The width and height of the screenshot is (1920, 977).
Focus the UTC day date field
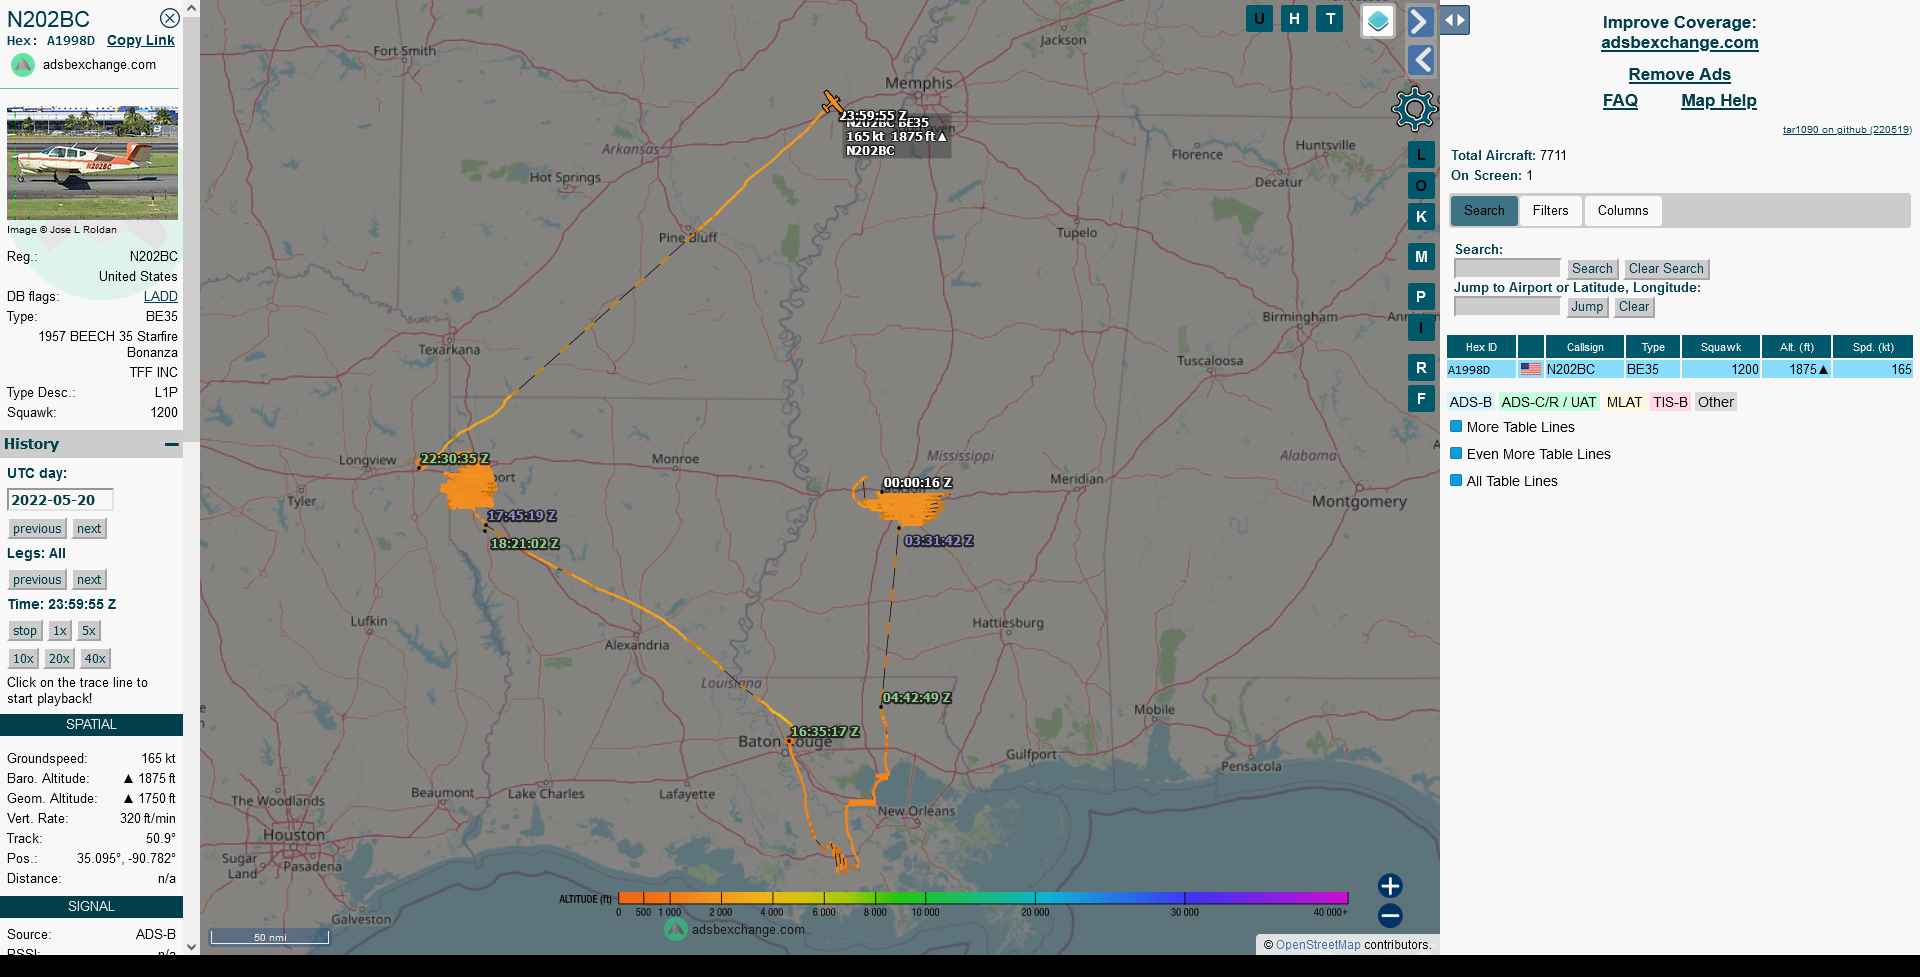60,500
